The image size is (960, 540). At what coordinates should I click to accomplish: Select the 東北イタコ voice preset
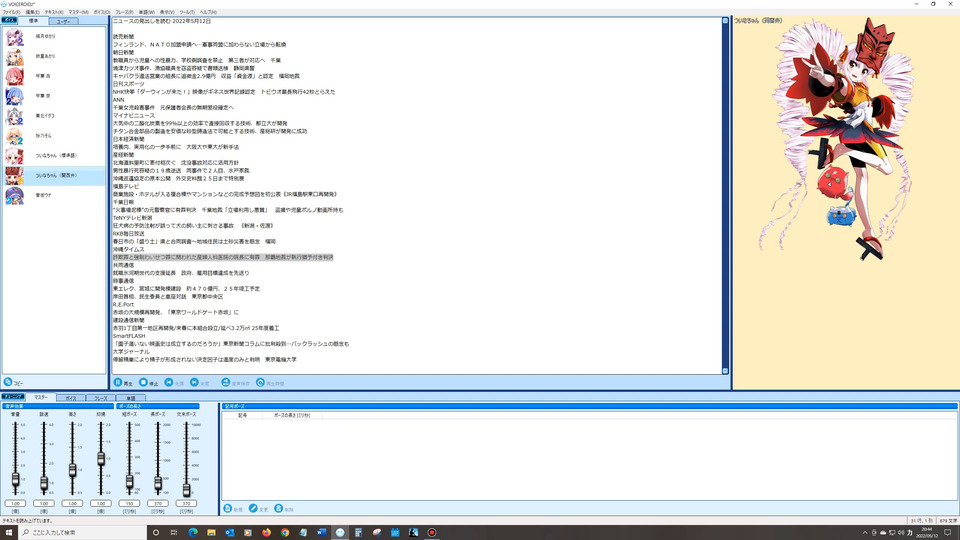(x=54, y=116)
